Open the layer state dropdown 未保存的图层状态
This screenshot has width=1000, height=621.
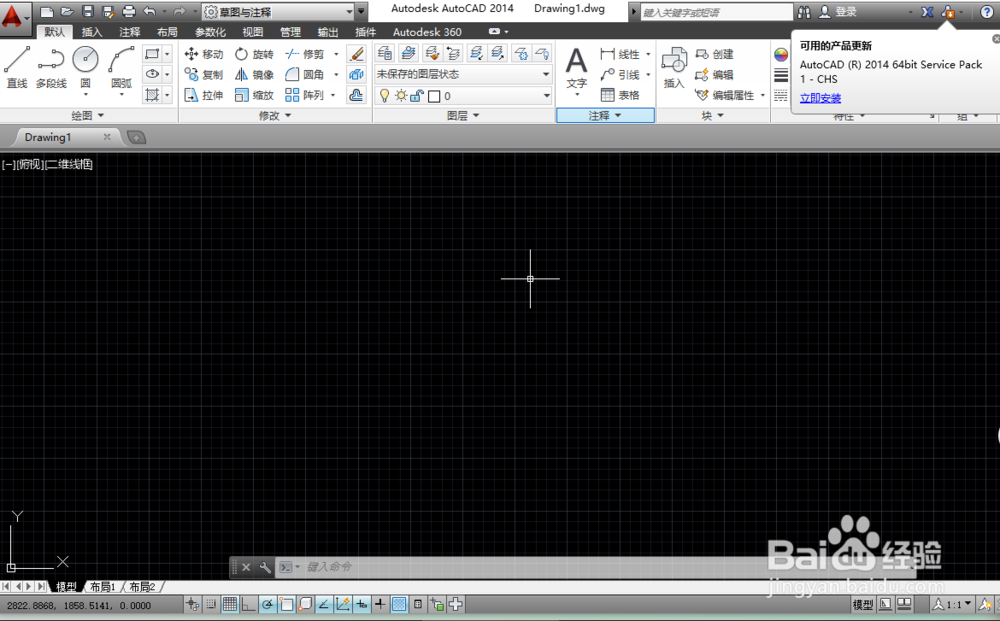(463, 75)
